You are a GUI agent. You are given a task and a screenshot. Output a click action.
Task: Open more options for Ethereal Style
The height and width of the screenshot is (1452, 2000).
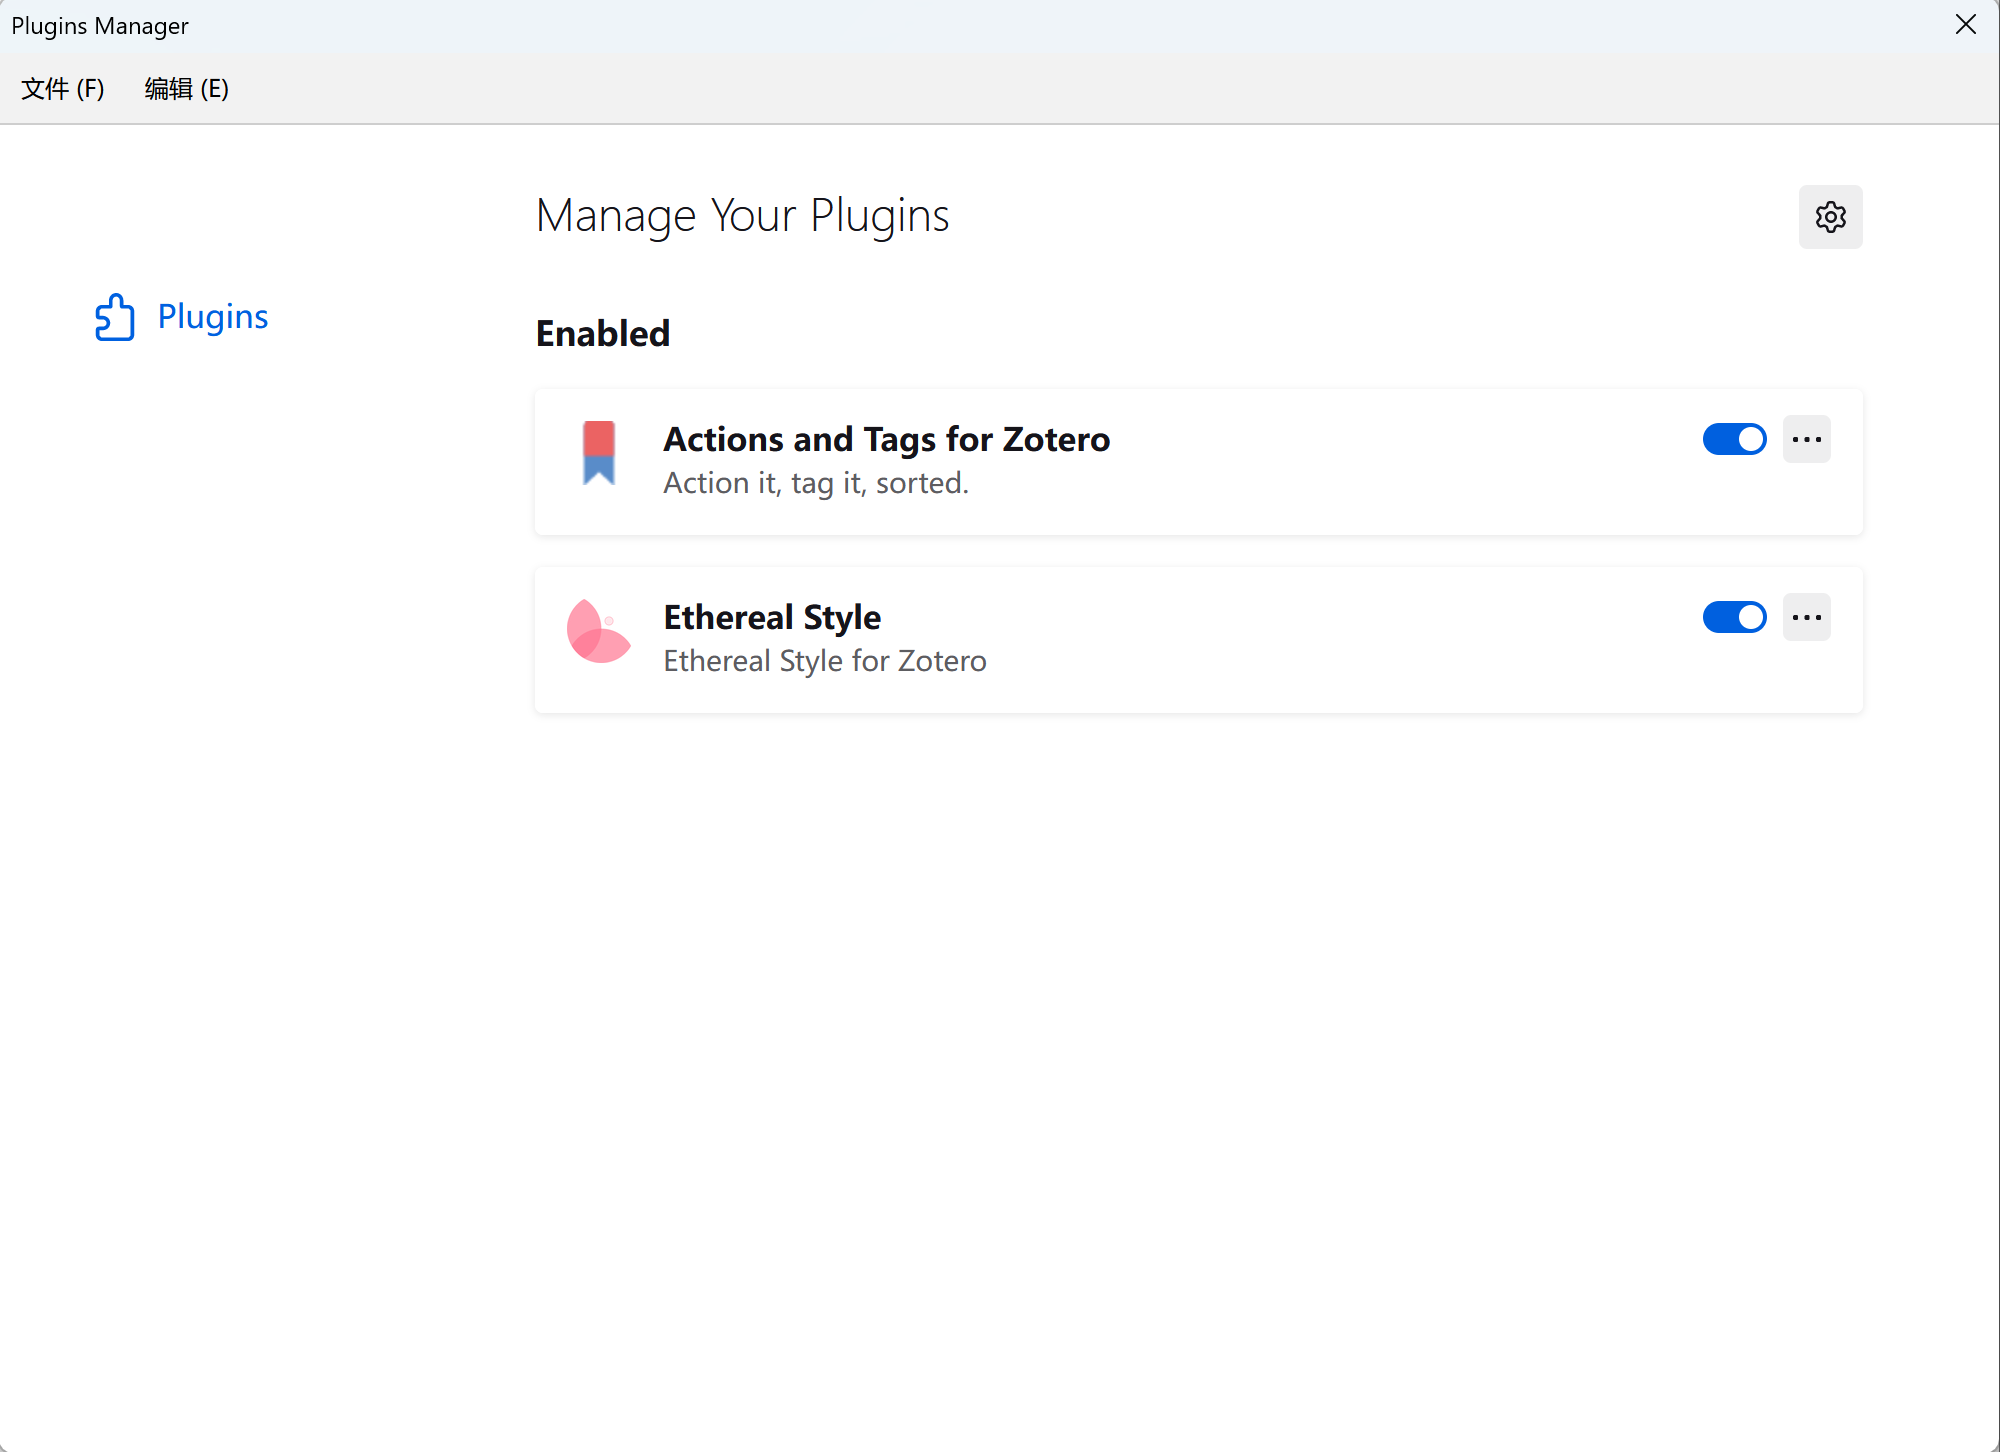pos(1806,617)
